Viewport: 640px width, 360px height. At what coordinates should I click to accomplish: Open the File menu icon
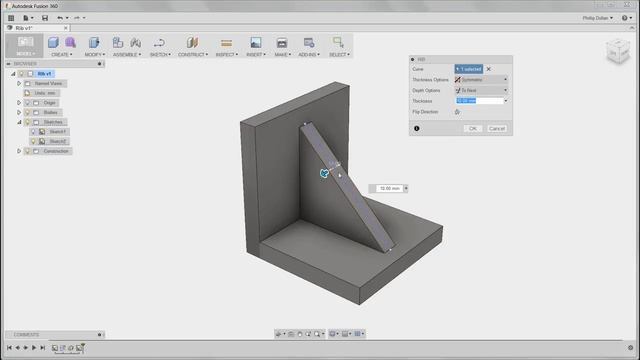[27, 18]
